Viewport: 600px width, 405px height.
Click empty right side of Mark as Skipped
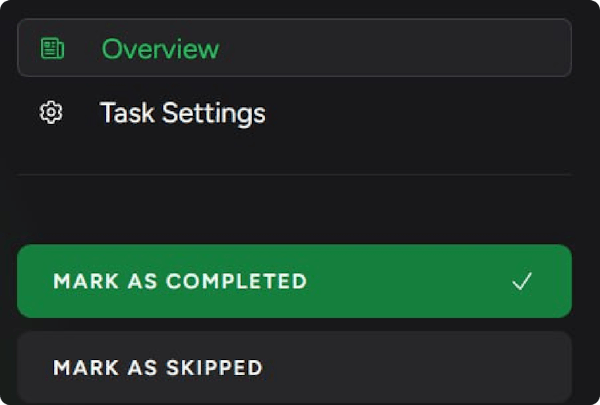point(450,367)
